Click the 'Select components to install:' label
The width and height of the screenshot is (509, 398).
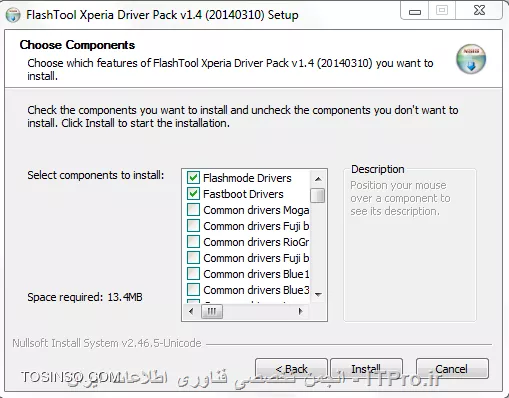[96, 175]
